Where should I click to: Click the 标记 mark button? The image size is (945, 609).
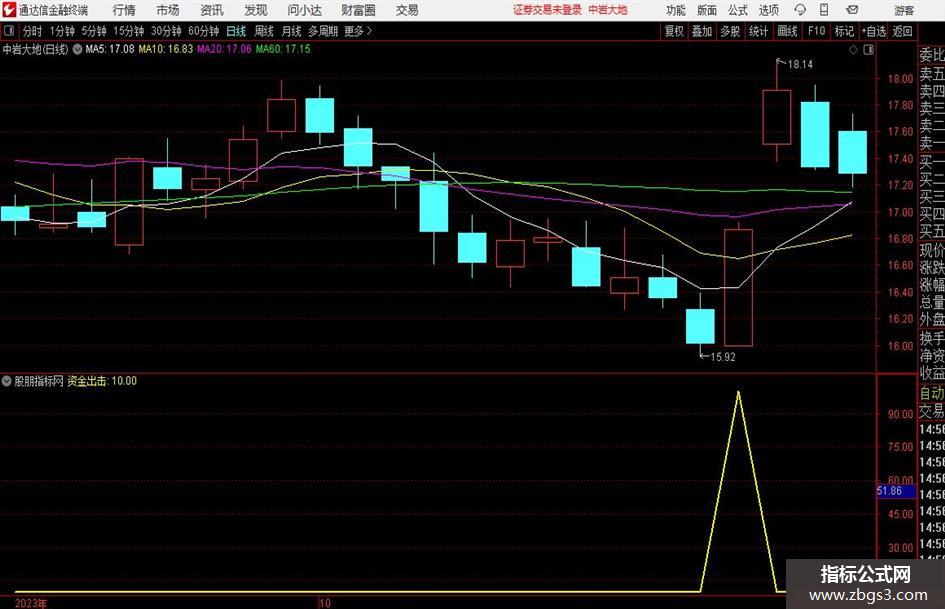pyautogui.click(x=844, y=31)
